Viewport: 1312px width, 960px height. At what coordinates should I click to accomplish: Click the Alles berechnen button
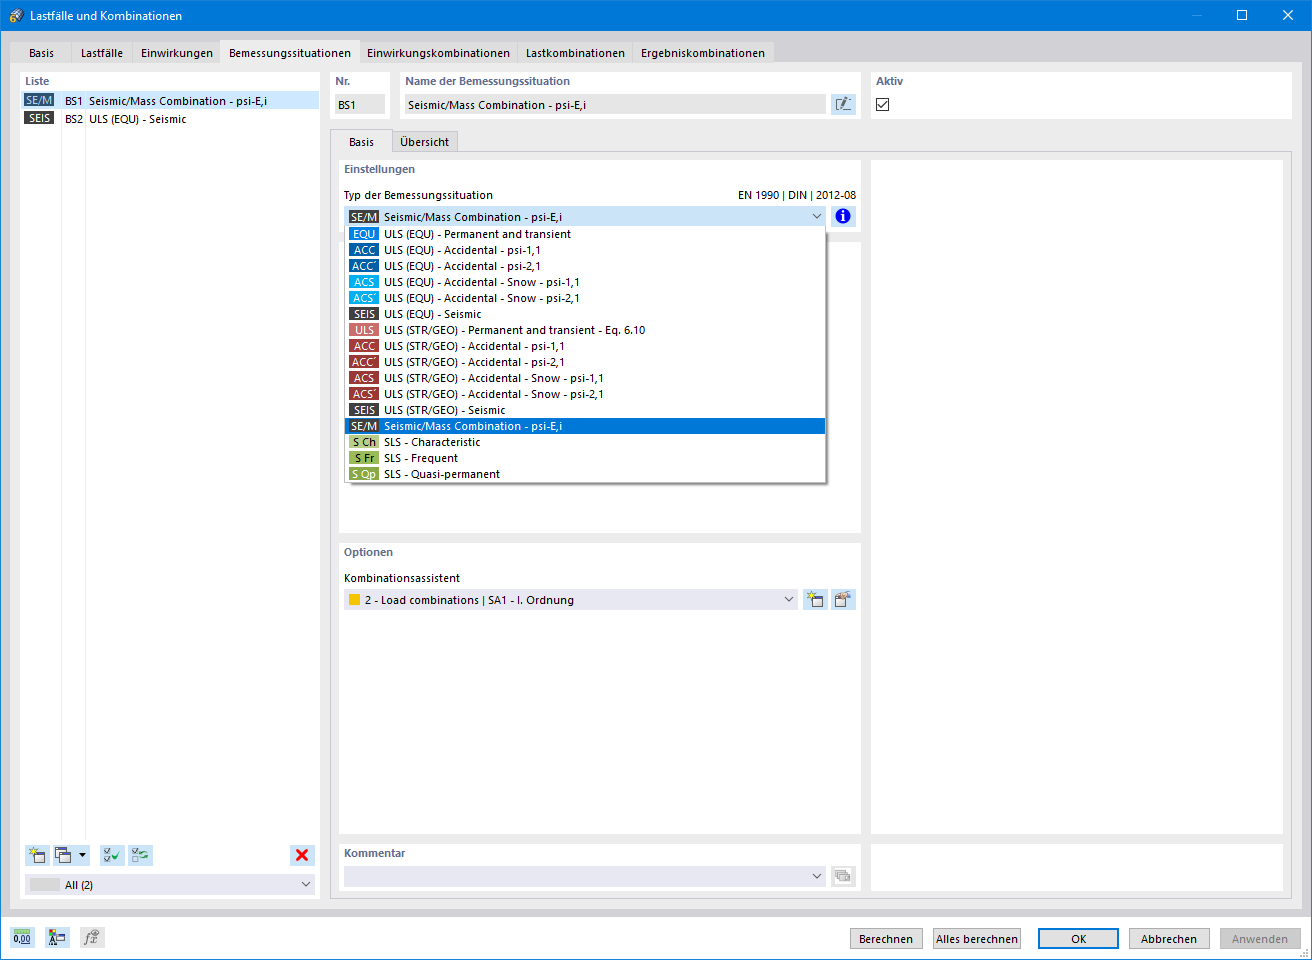click(977, 938)
